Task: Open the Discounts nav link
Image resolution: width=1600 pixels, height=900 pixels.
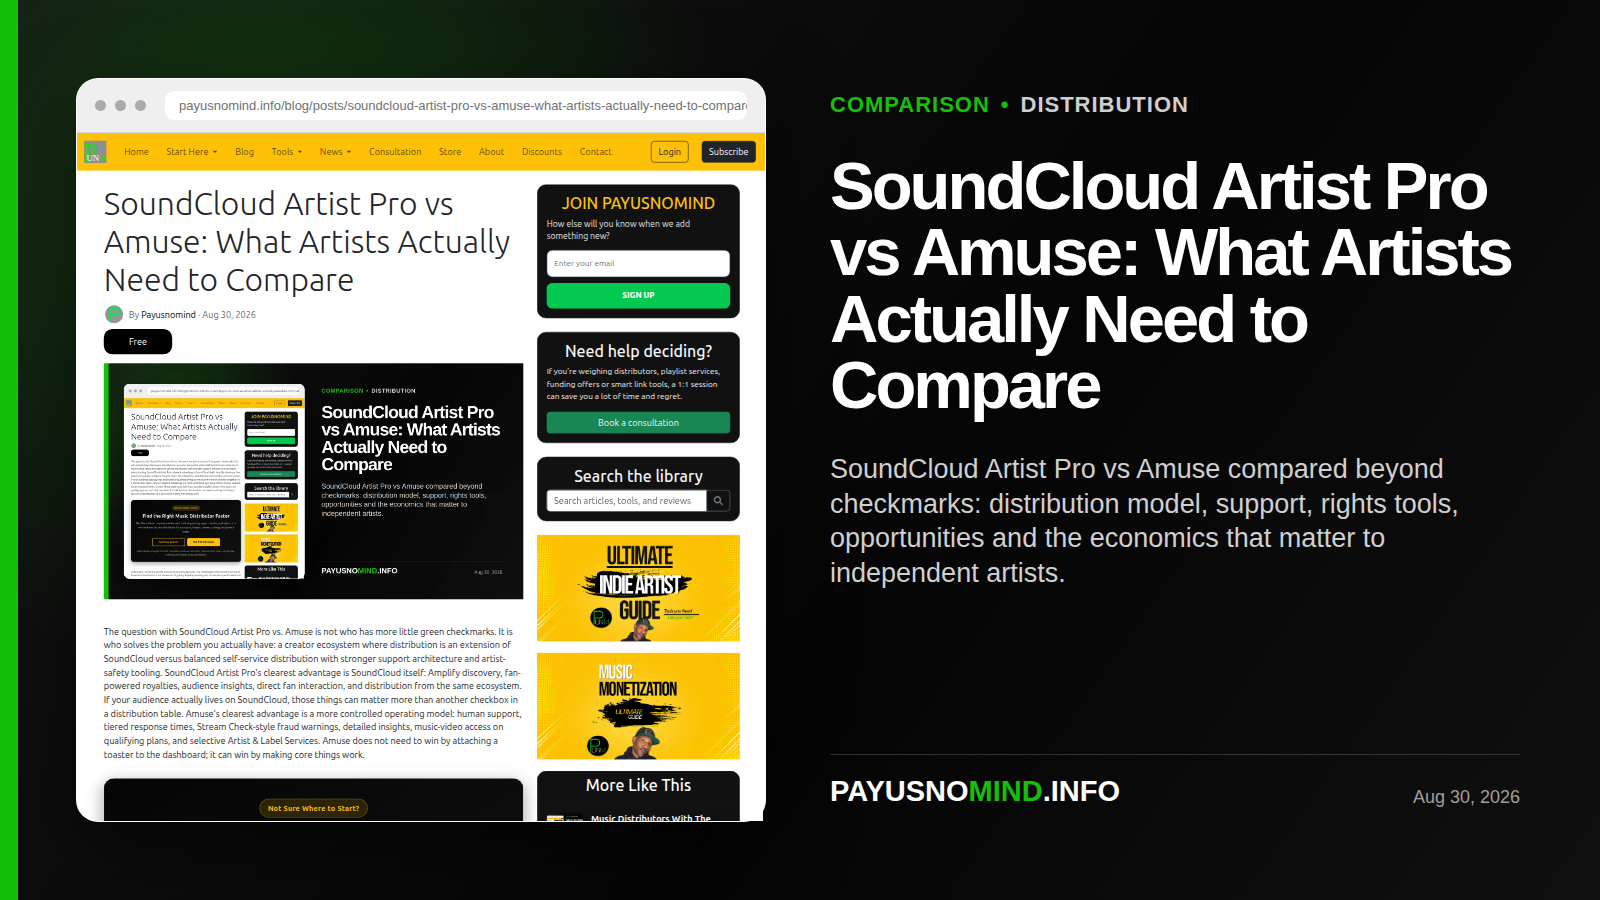Action: click(542, 152)
